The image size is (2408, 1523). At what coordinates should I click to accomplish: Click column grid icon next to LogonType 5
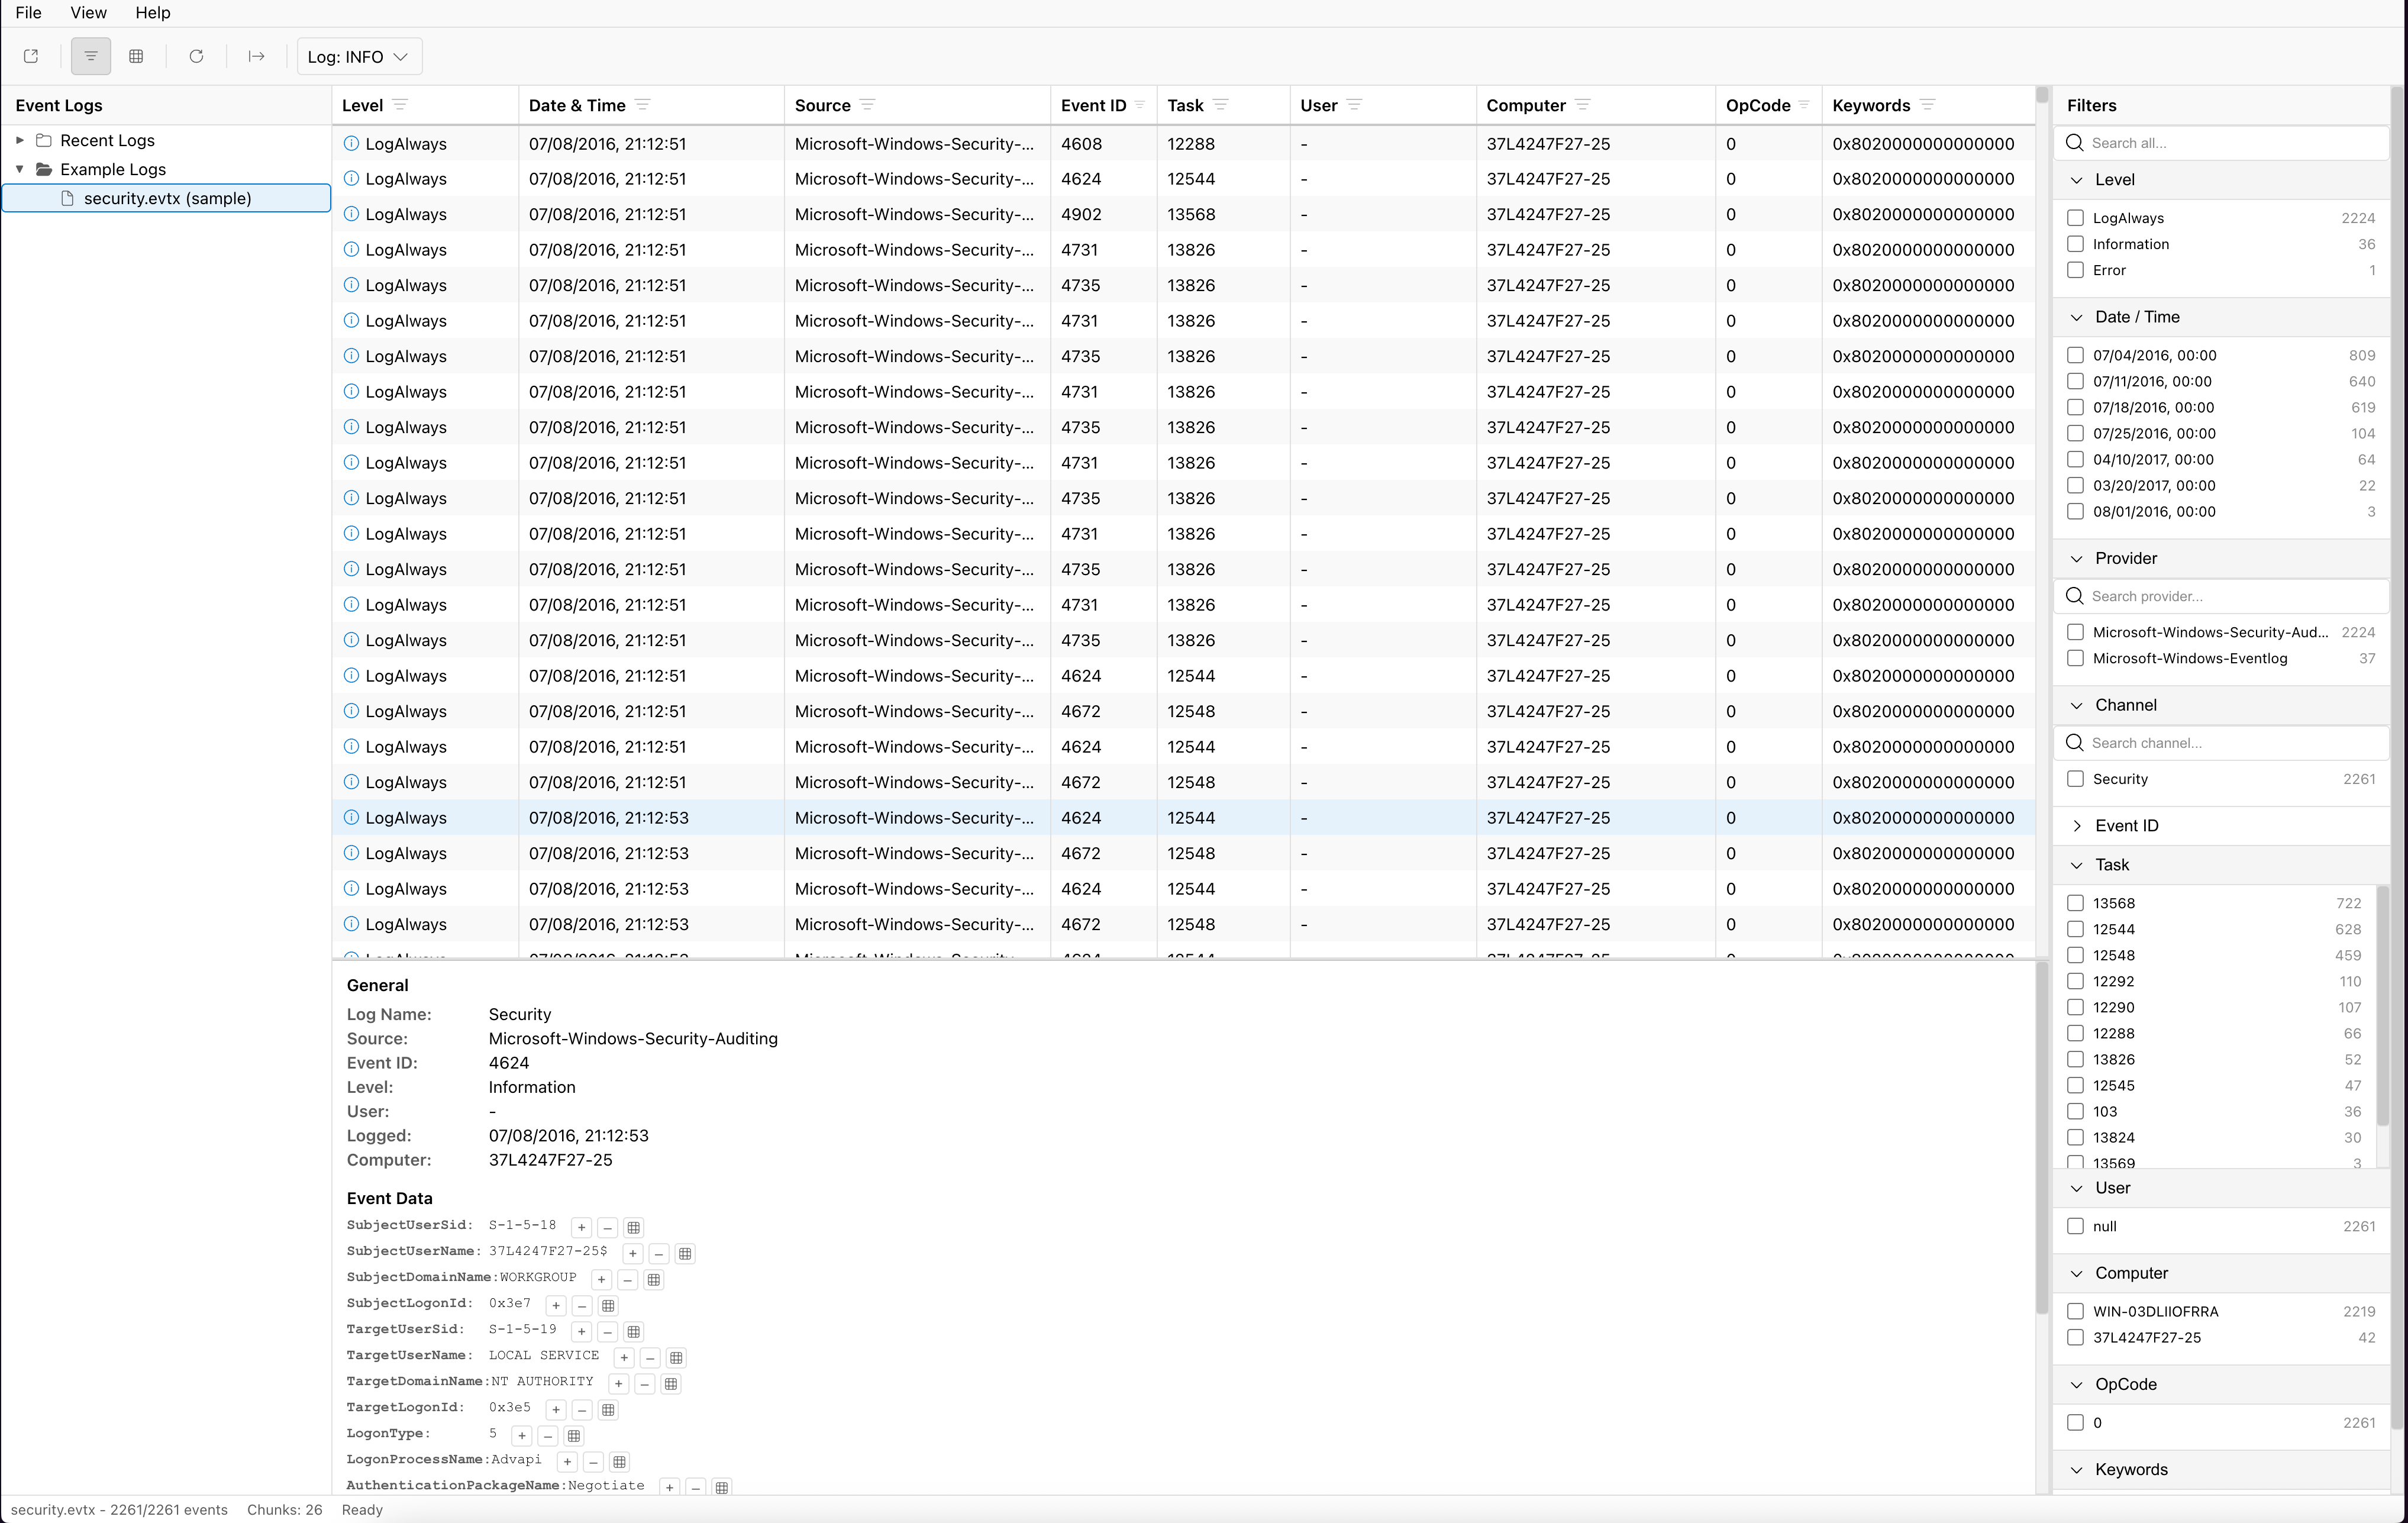coord(574,1435)
